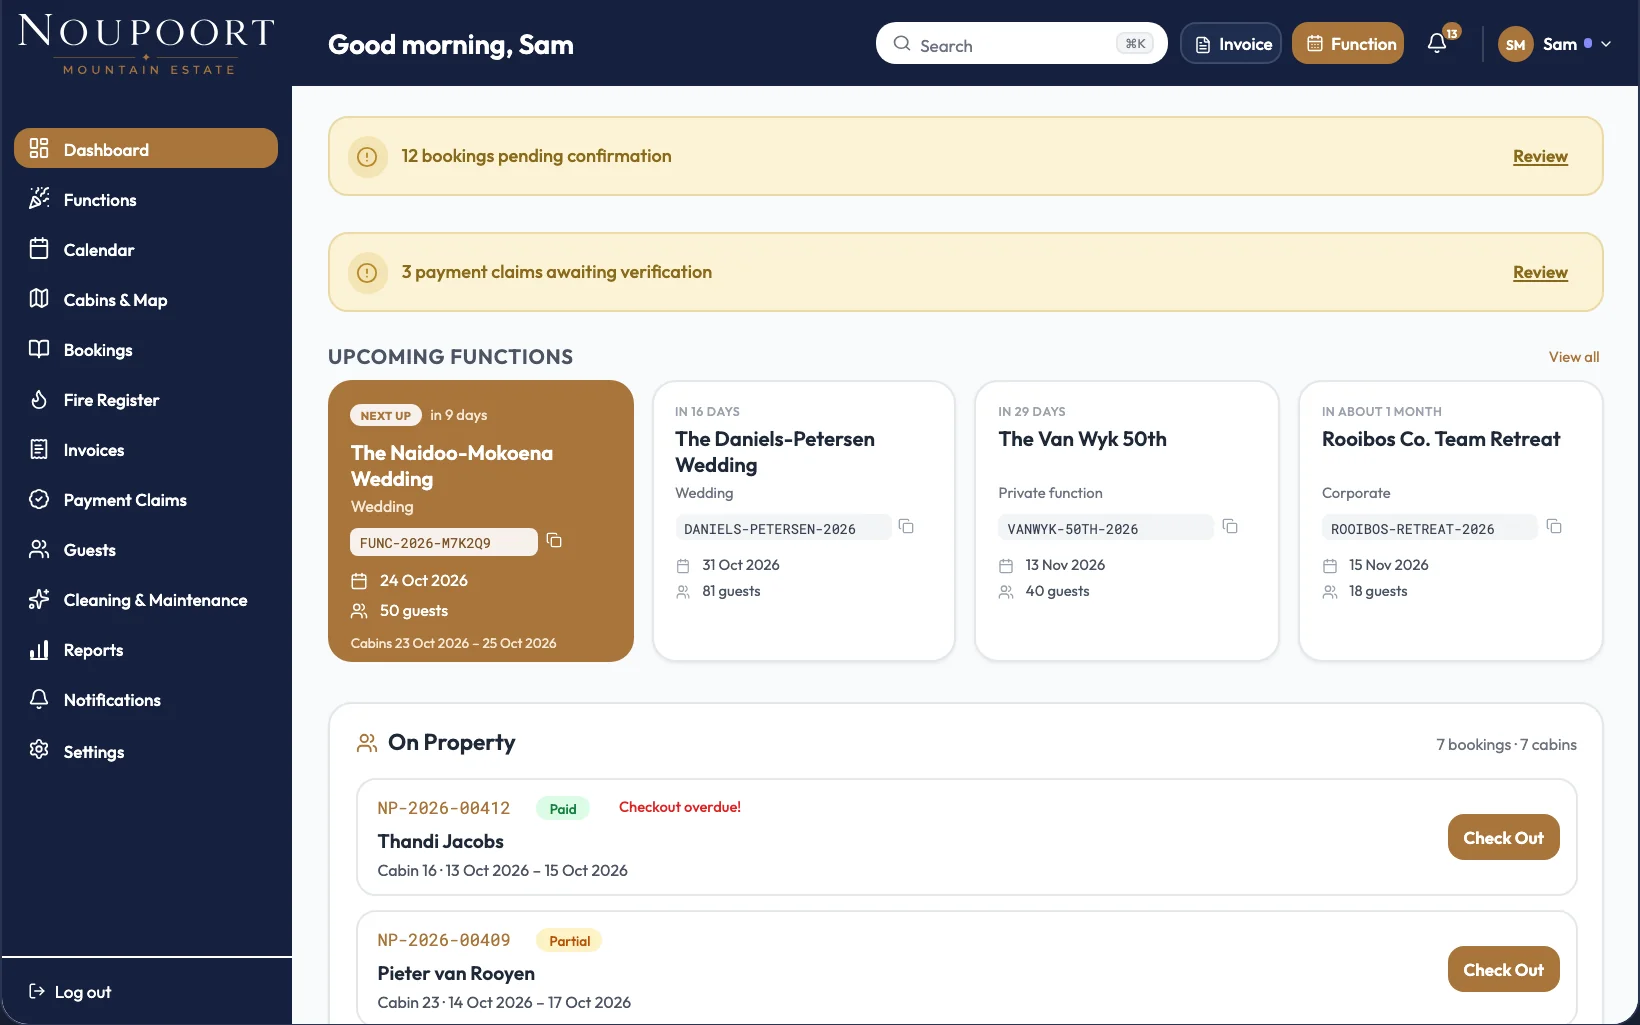Click the Paid status badge
Screen dimensions: 1640x1025
coord(563,808)
